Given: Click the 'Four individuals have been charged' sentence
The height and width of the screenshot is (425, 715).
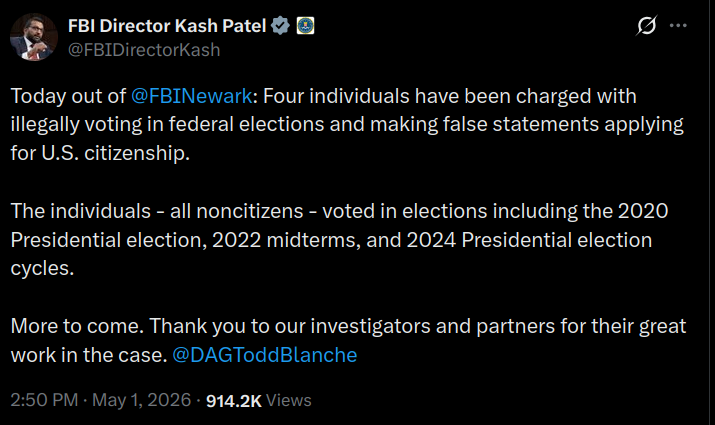Looking at the screenshot, I should (x=388, y=96).
